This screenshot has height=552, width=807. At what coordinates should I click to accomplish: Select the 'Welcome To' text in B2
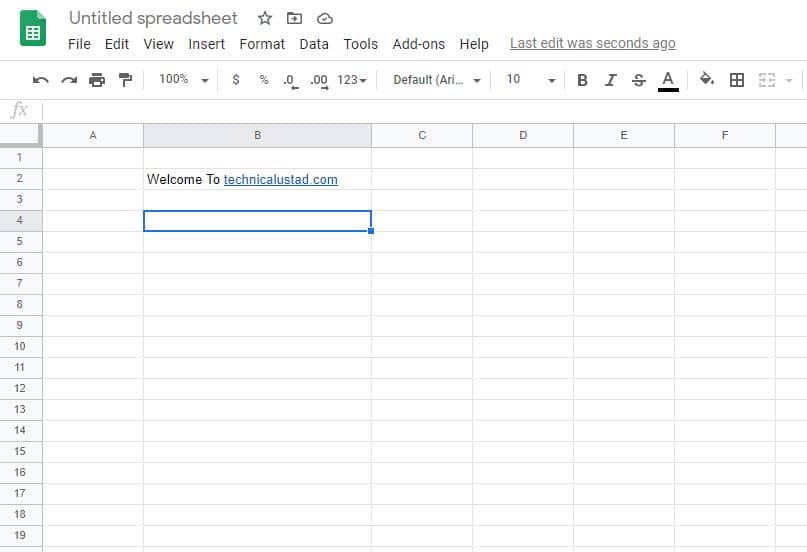point(183,180)
